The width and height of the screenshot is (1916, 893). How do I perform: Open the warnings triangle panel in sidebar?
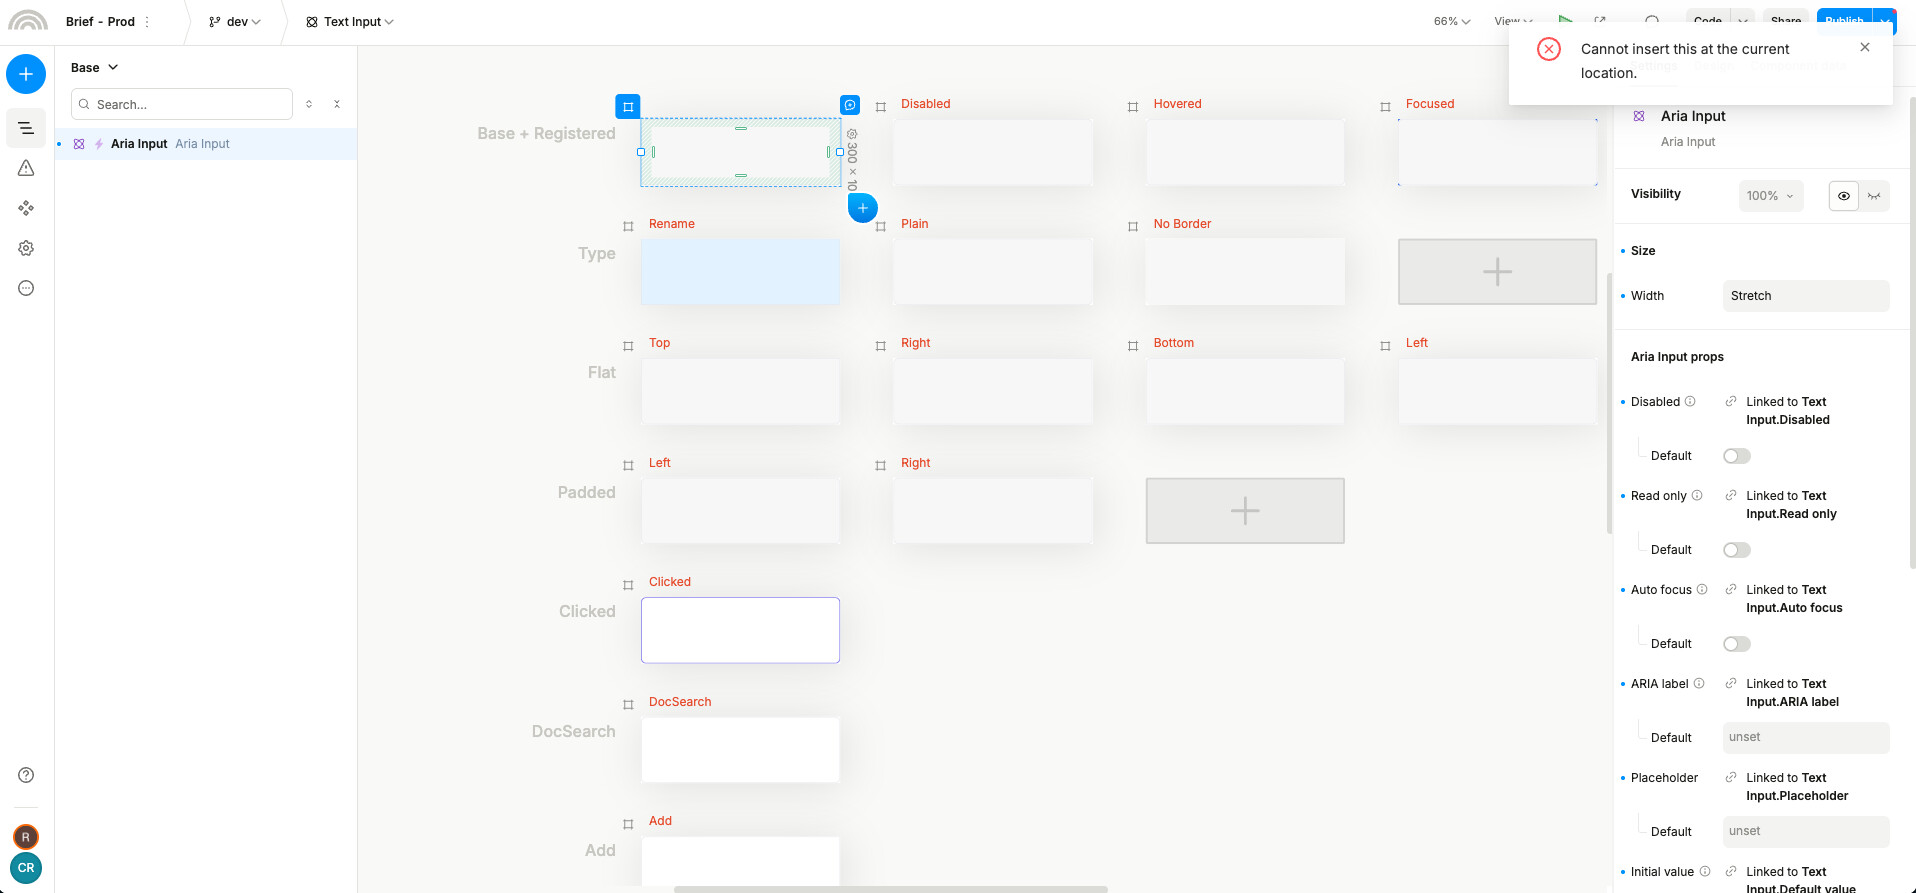point(26,168)
